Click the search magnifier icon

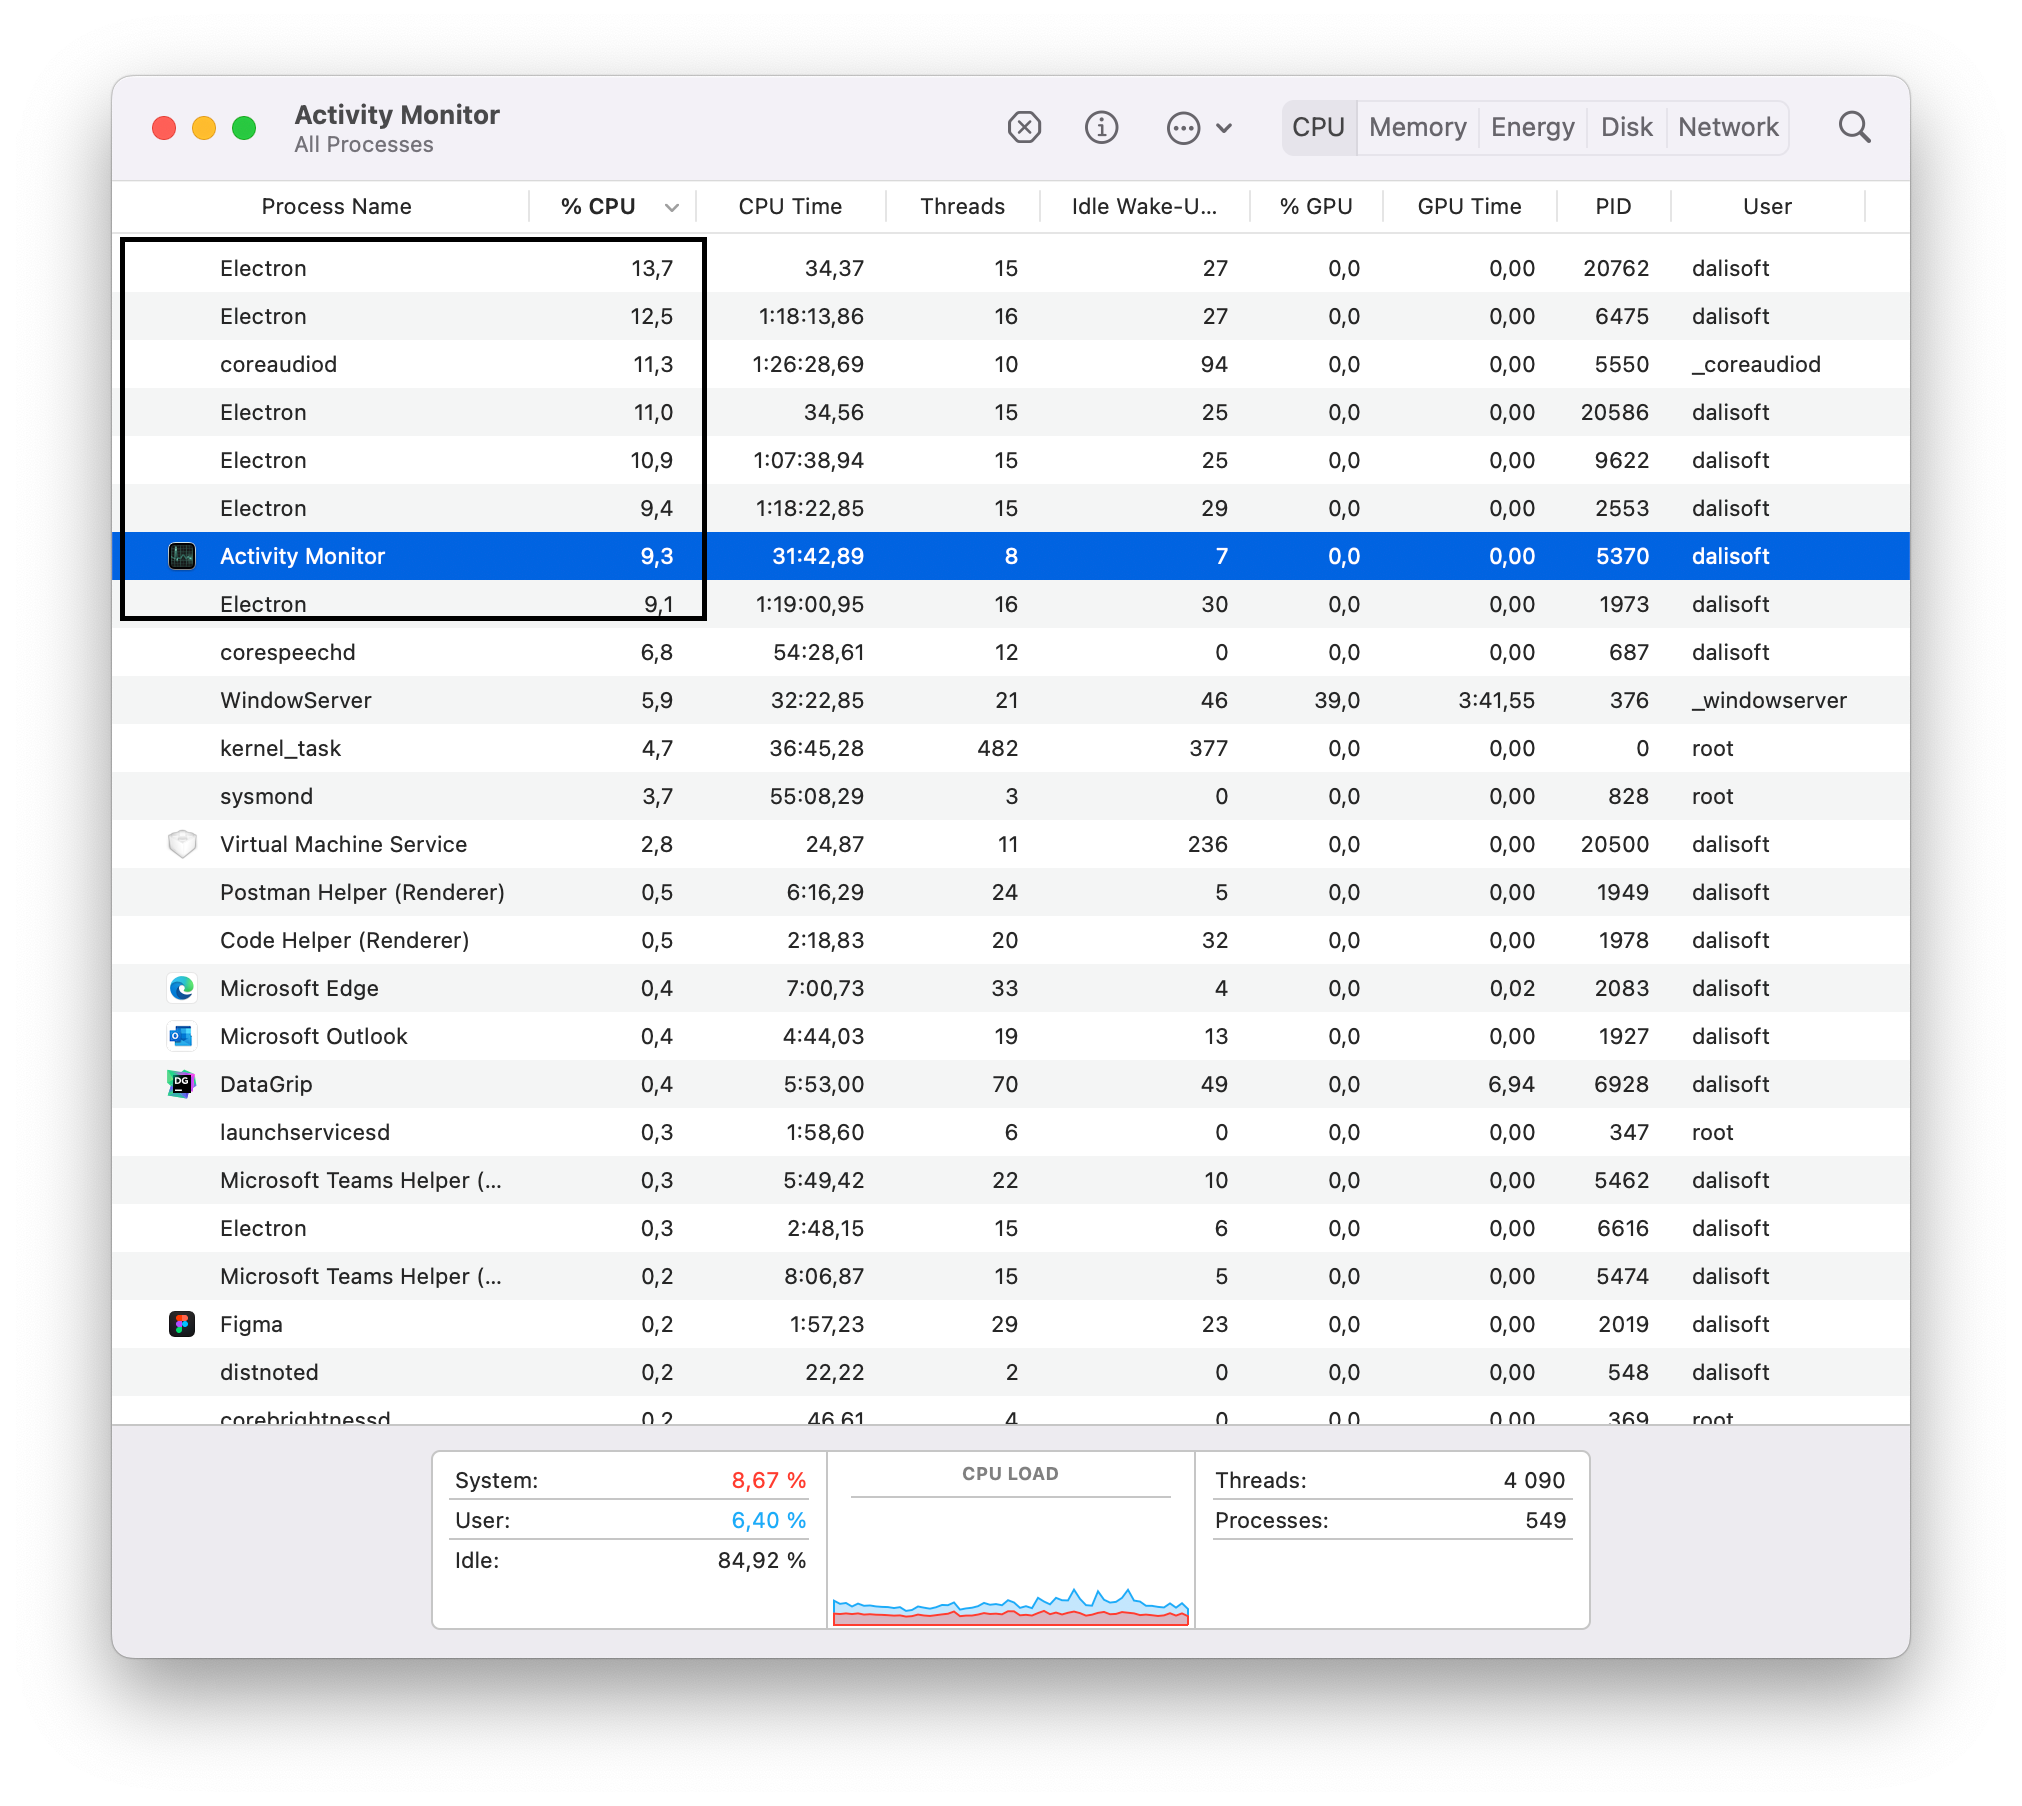1854,128
